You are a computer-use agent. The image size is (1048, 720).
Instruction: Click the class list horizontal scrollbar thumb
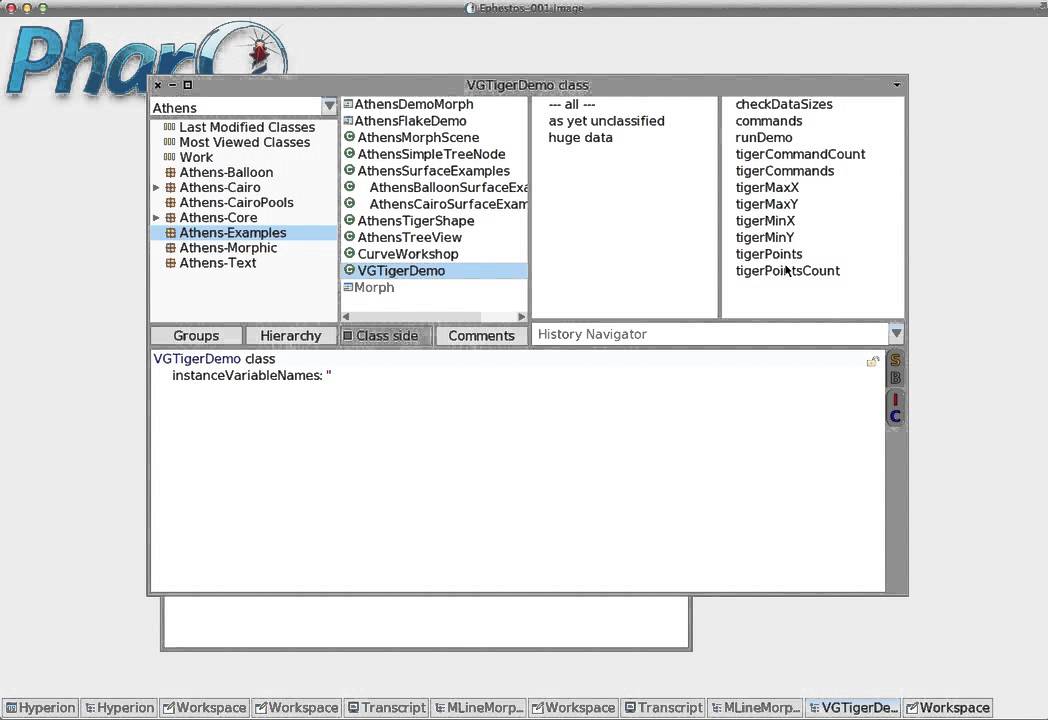click(416, 316)
